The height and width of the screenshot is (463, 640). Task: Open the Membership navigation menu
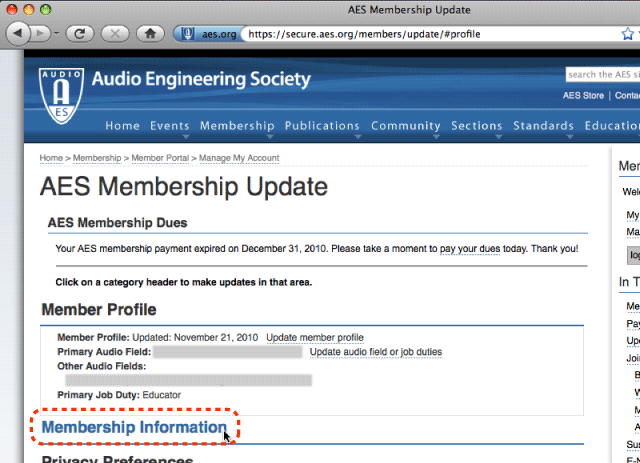tap(237, 126)
